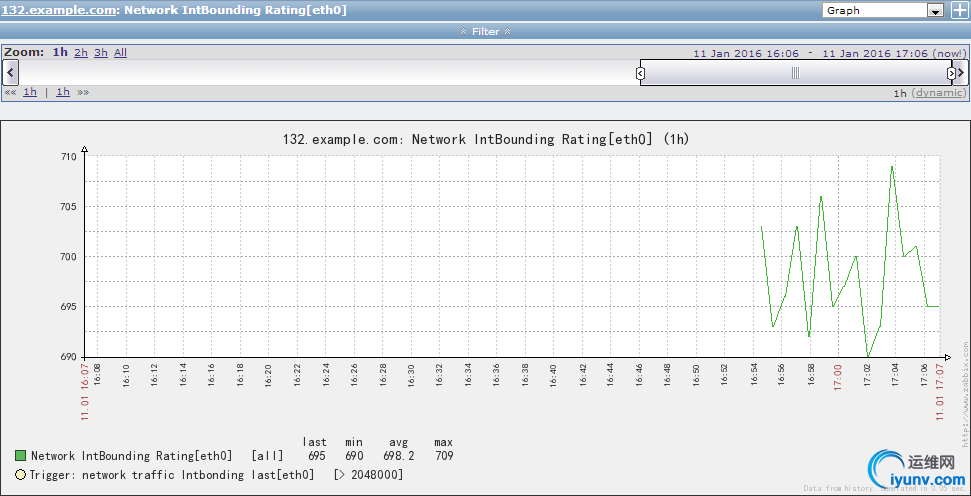Image resolution: width=971 pixels, height=496 pixels.
Task: Select the 1h zoom level
Action: coord(60,53)
